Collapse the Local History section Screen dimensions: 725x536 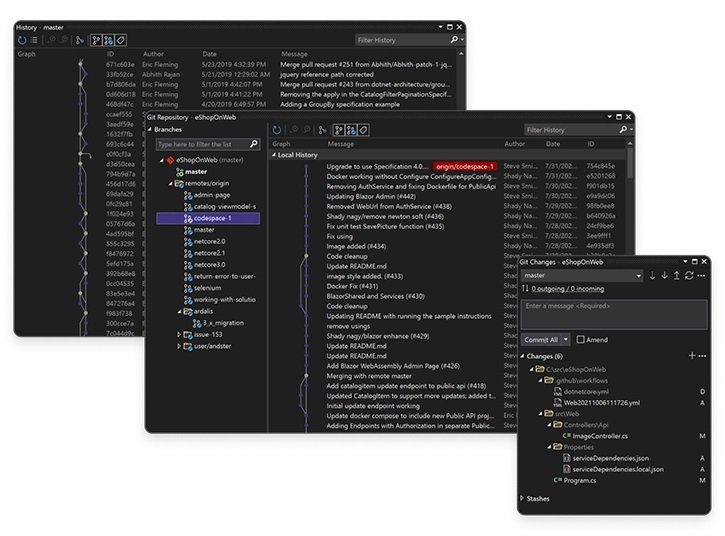(x=274, y=155)
